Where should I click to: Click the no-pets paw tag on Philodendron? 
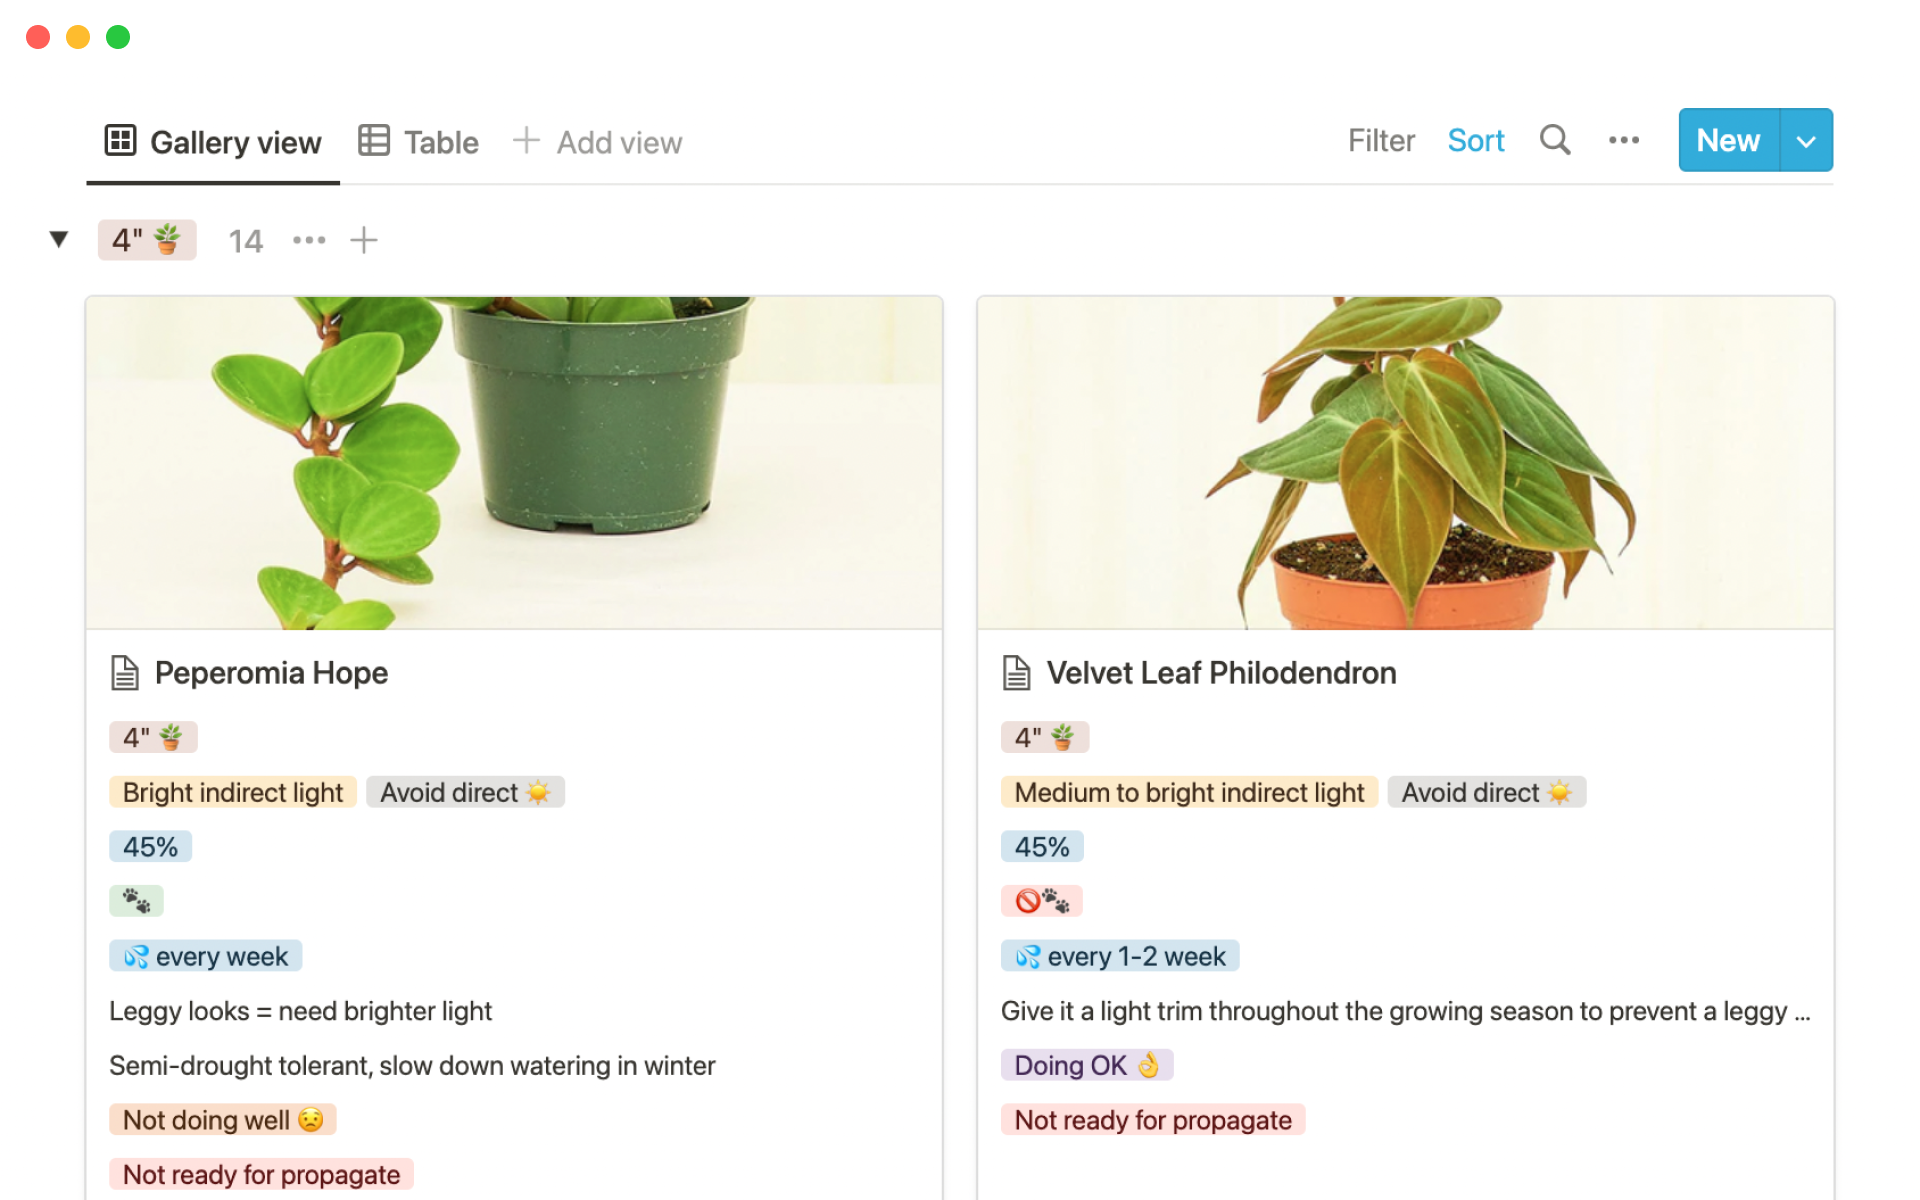pyautogui.click(x=1041, y=901)
